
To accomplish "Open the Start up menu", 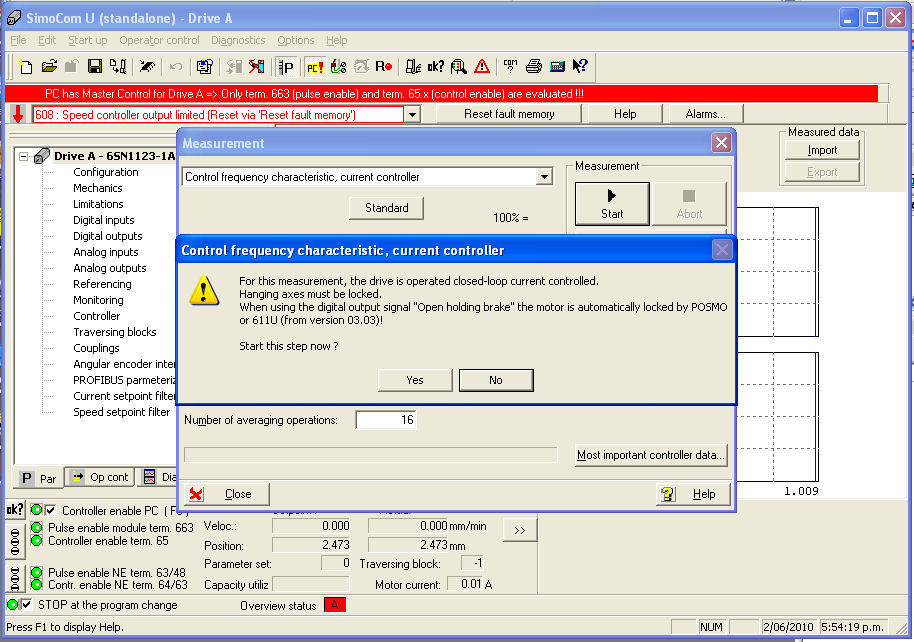I will click(x=87, y=40).
